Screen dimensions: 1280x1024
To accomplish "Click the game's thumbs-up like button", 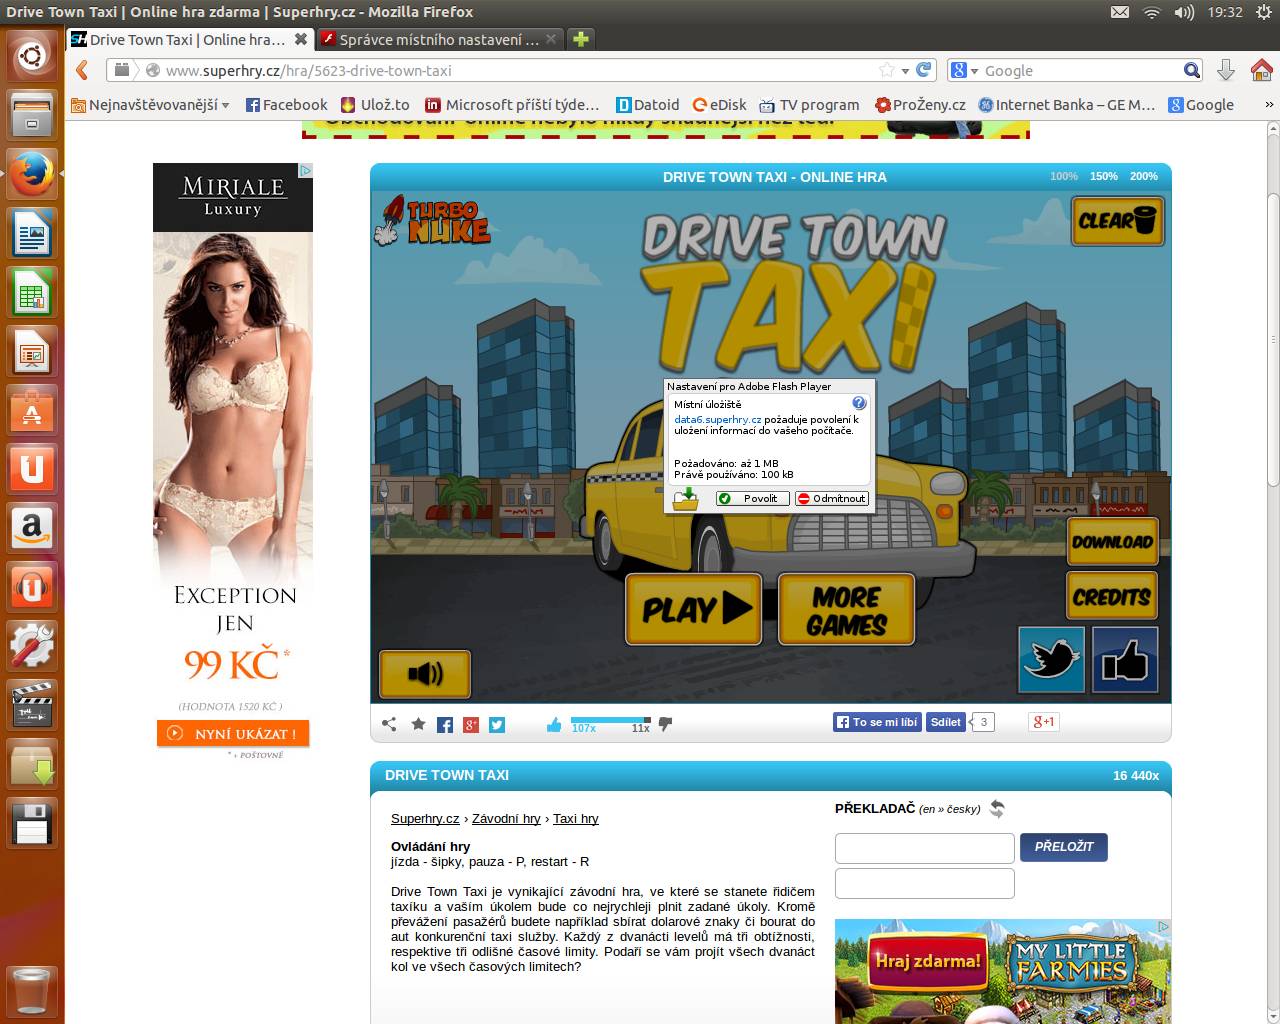I will [x=1125, y=659].
